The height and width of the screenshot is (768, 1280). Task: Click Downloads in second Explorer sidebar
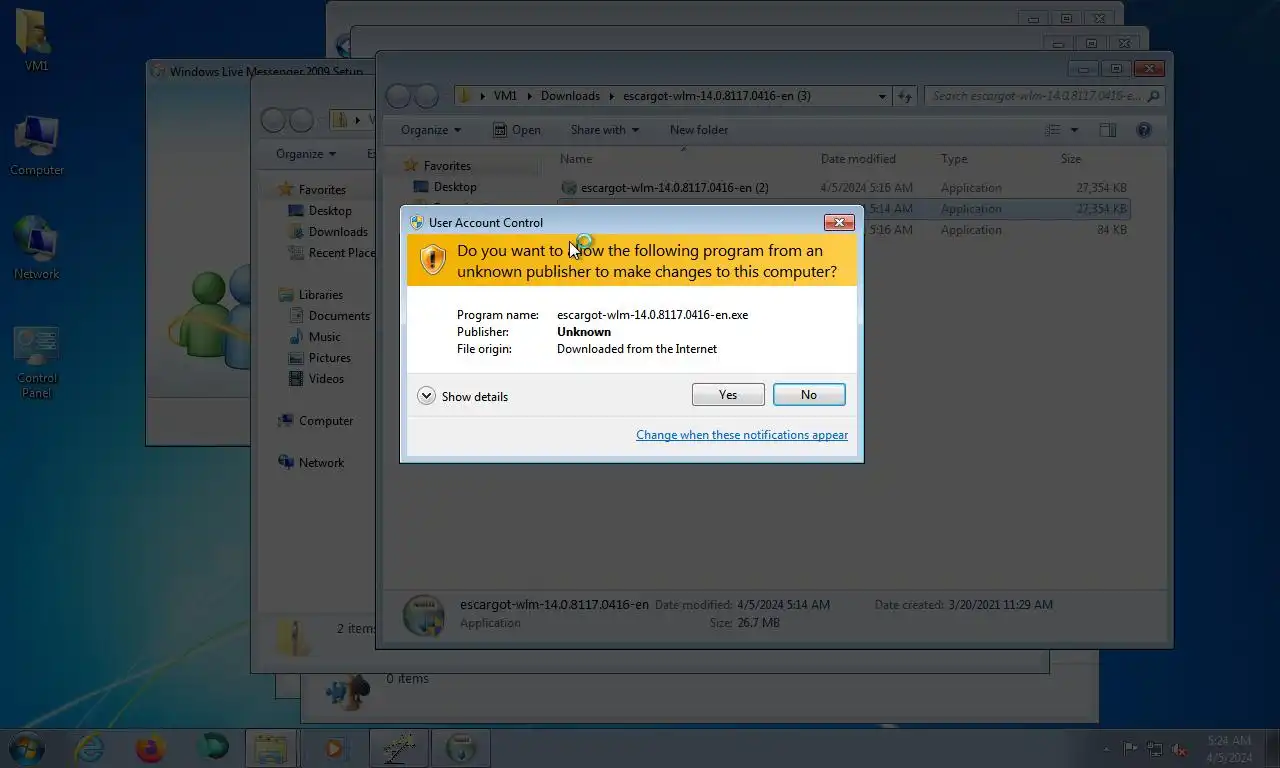[338, 232]
